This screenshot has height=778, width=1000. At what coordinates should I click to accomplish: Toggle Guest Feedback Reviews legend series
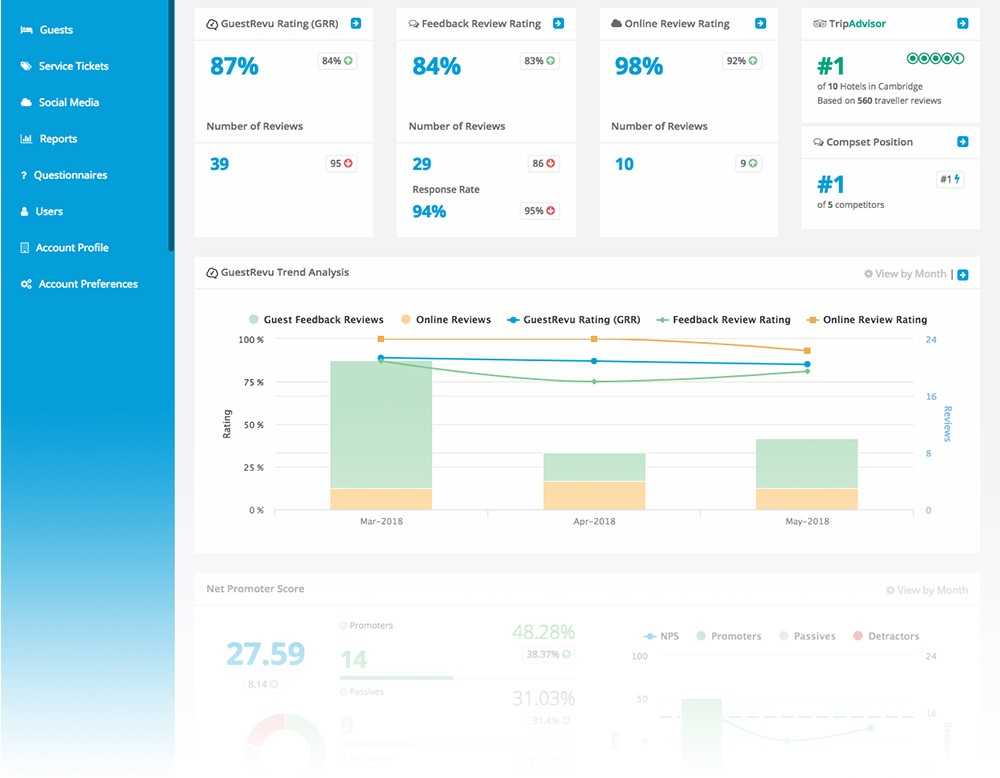[316, 320]
